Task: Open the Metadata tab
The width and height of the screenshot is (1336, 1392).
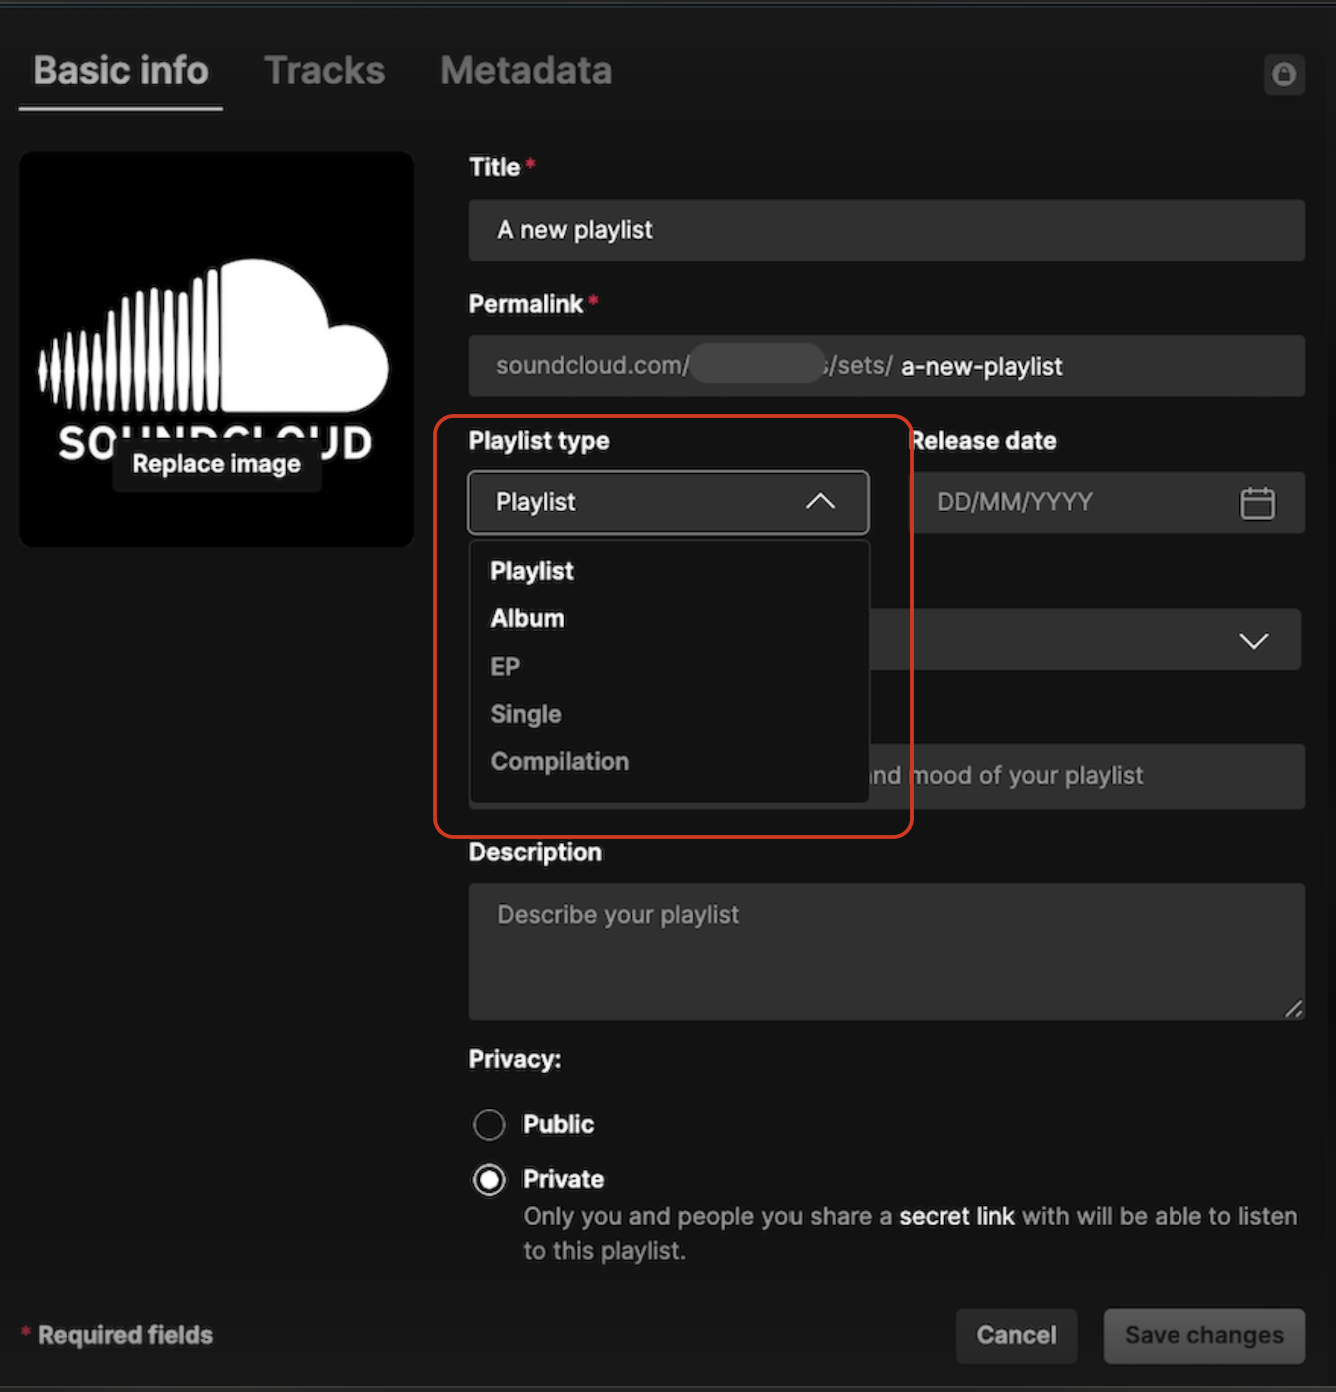Action: (x=526, y=71)
